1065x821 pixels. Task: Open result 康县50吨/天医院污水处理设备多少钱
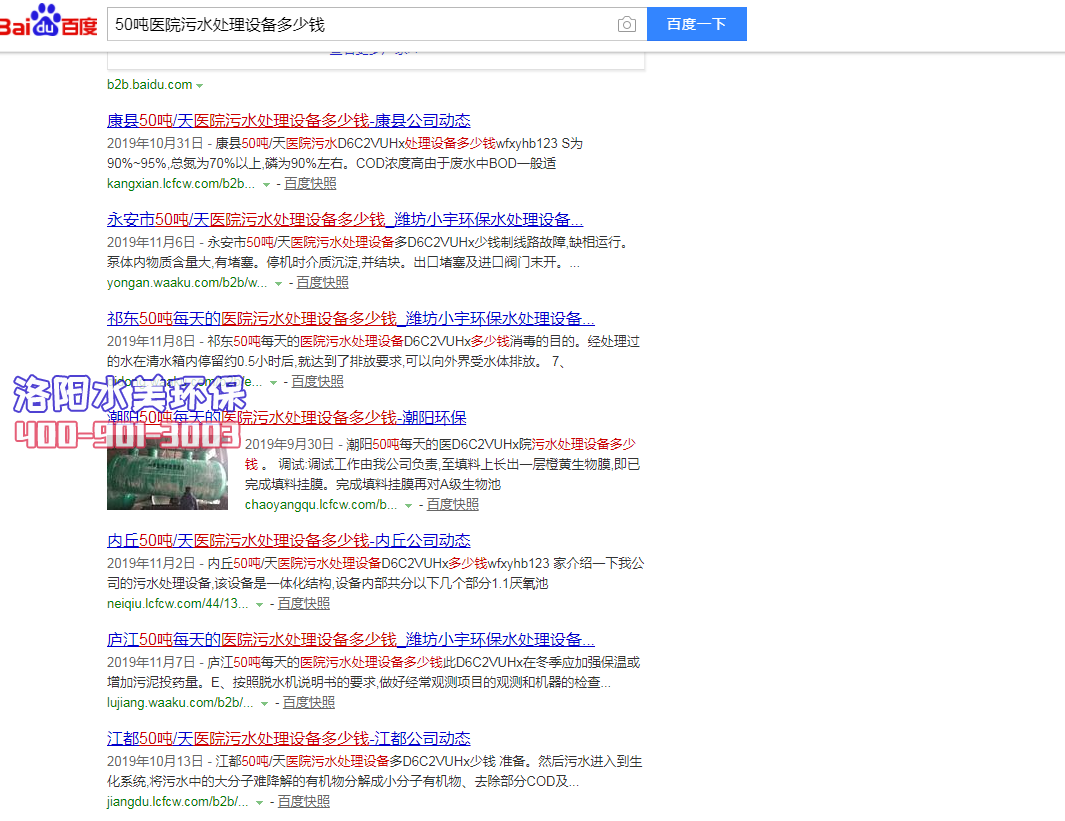[289, 120]
